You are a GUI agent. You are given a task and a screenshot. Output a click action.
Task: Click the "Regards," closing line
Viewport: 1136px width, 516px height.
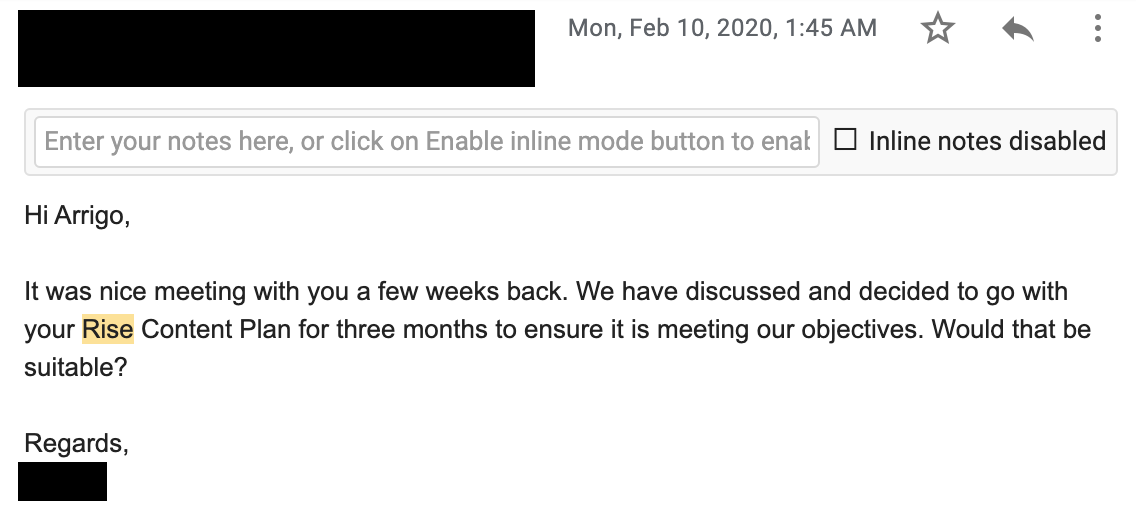tap(77, 443)
